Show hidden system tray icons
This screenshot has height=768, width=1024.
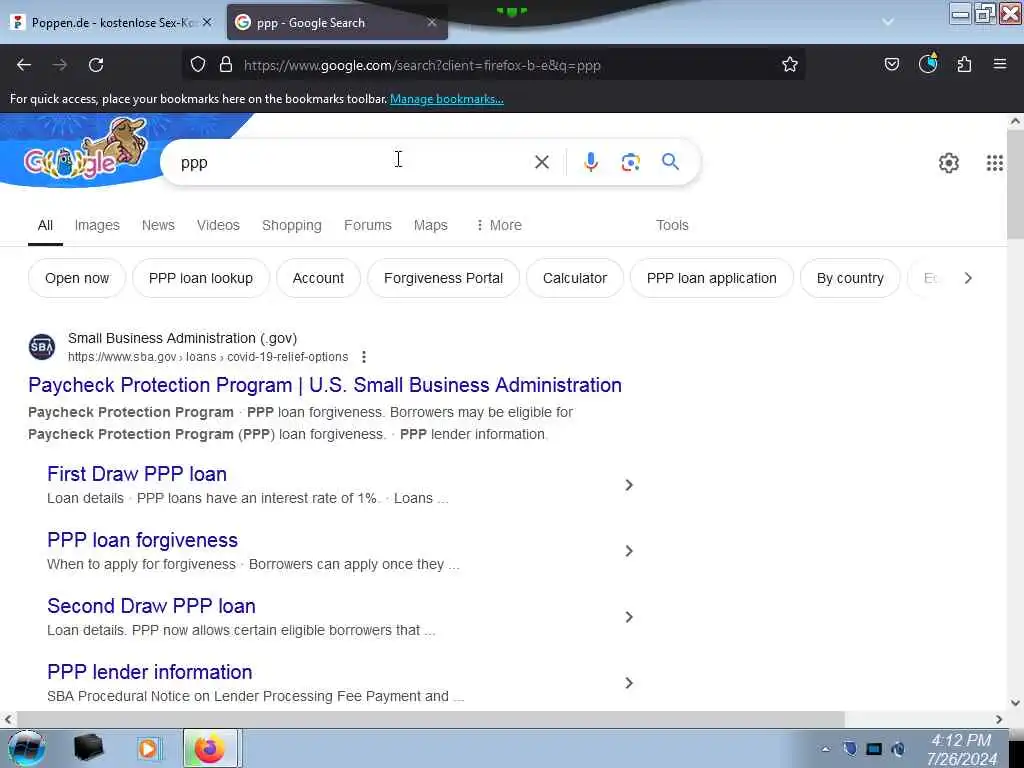pos(825,749)
